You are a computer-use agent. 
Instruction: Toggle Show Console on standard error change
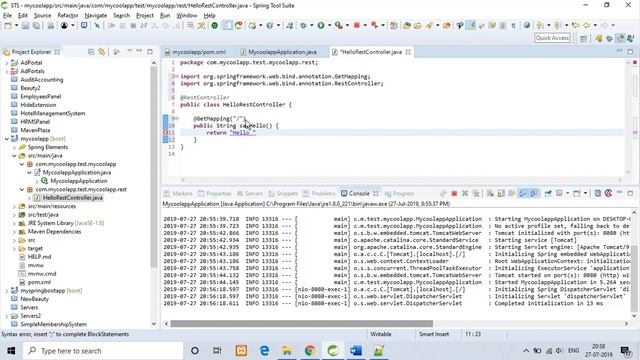pyautogui.click(x=534, y=193)
